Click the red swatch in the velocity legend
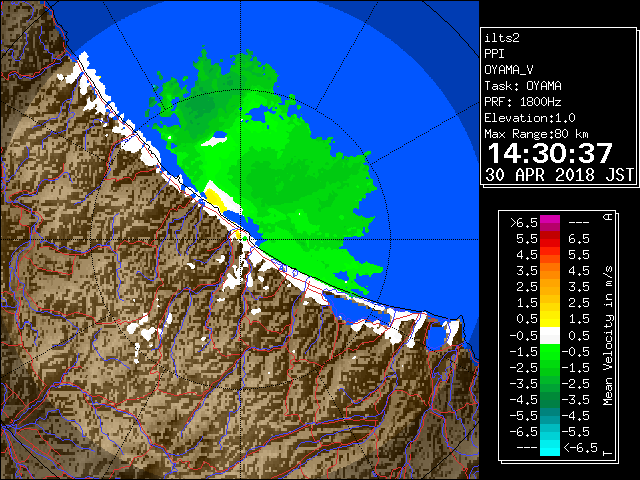 coord(550,242)
